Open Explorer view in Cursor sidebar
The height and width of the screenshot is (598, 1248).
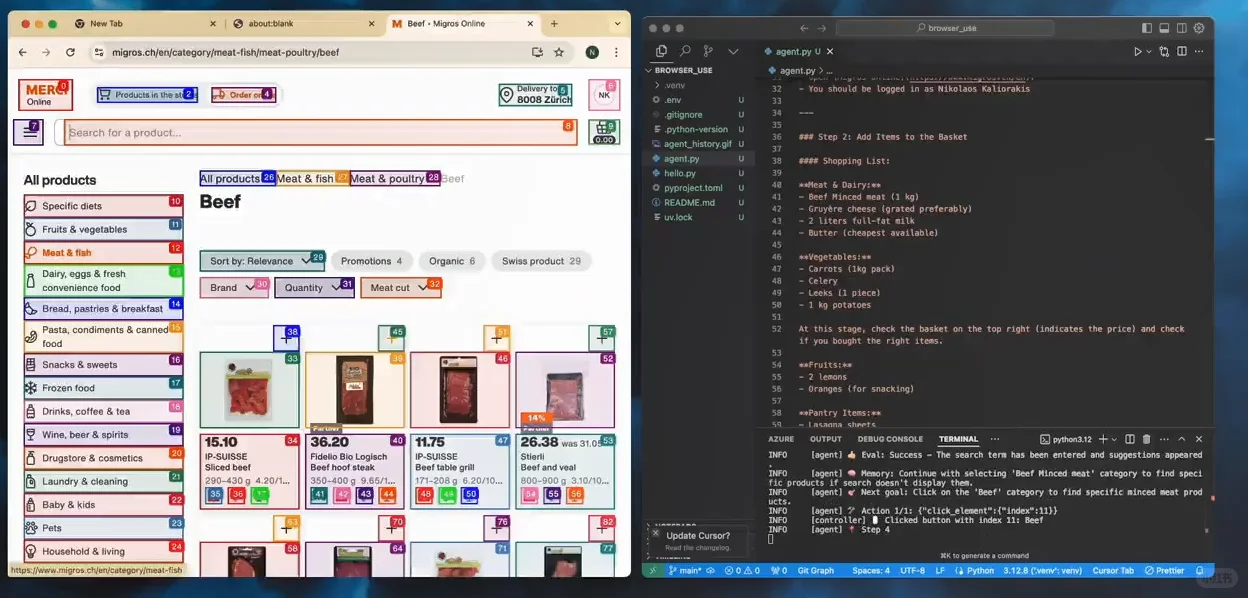click(661, 51)
